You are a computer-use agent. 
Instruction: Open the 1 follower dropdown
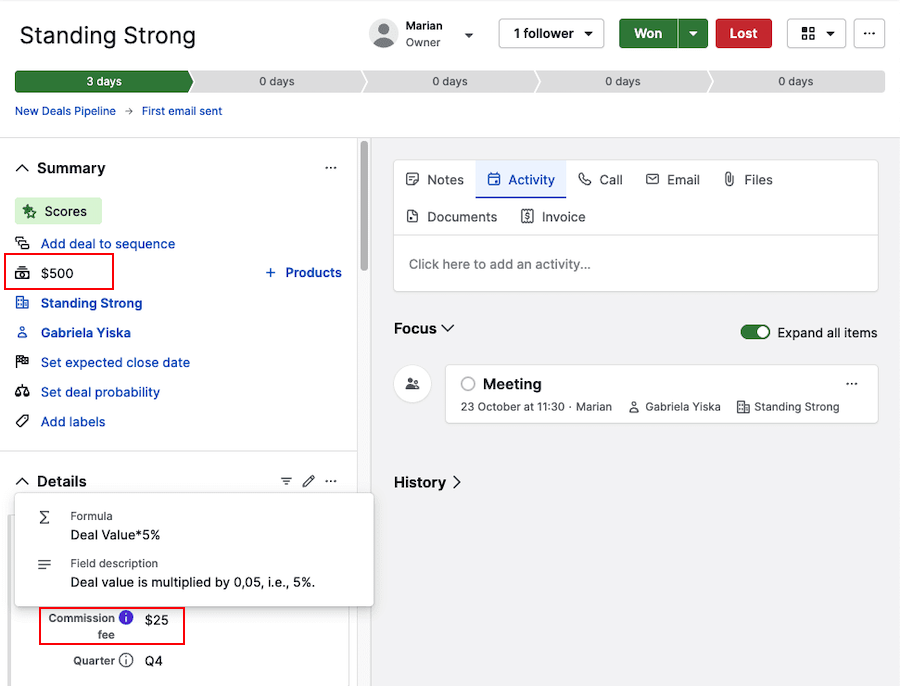pos(551,33)
